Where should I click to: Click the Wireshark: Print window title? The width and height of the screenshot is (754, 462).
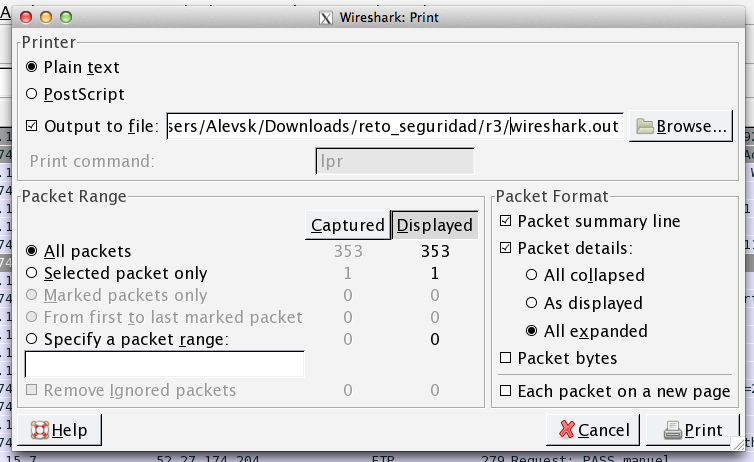(389, 18)
